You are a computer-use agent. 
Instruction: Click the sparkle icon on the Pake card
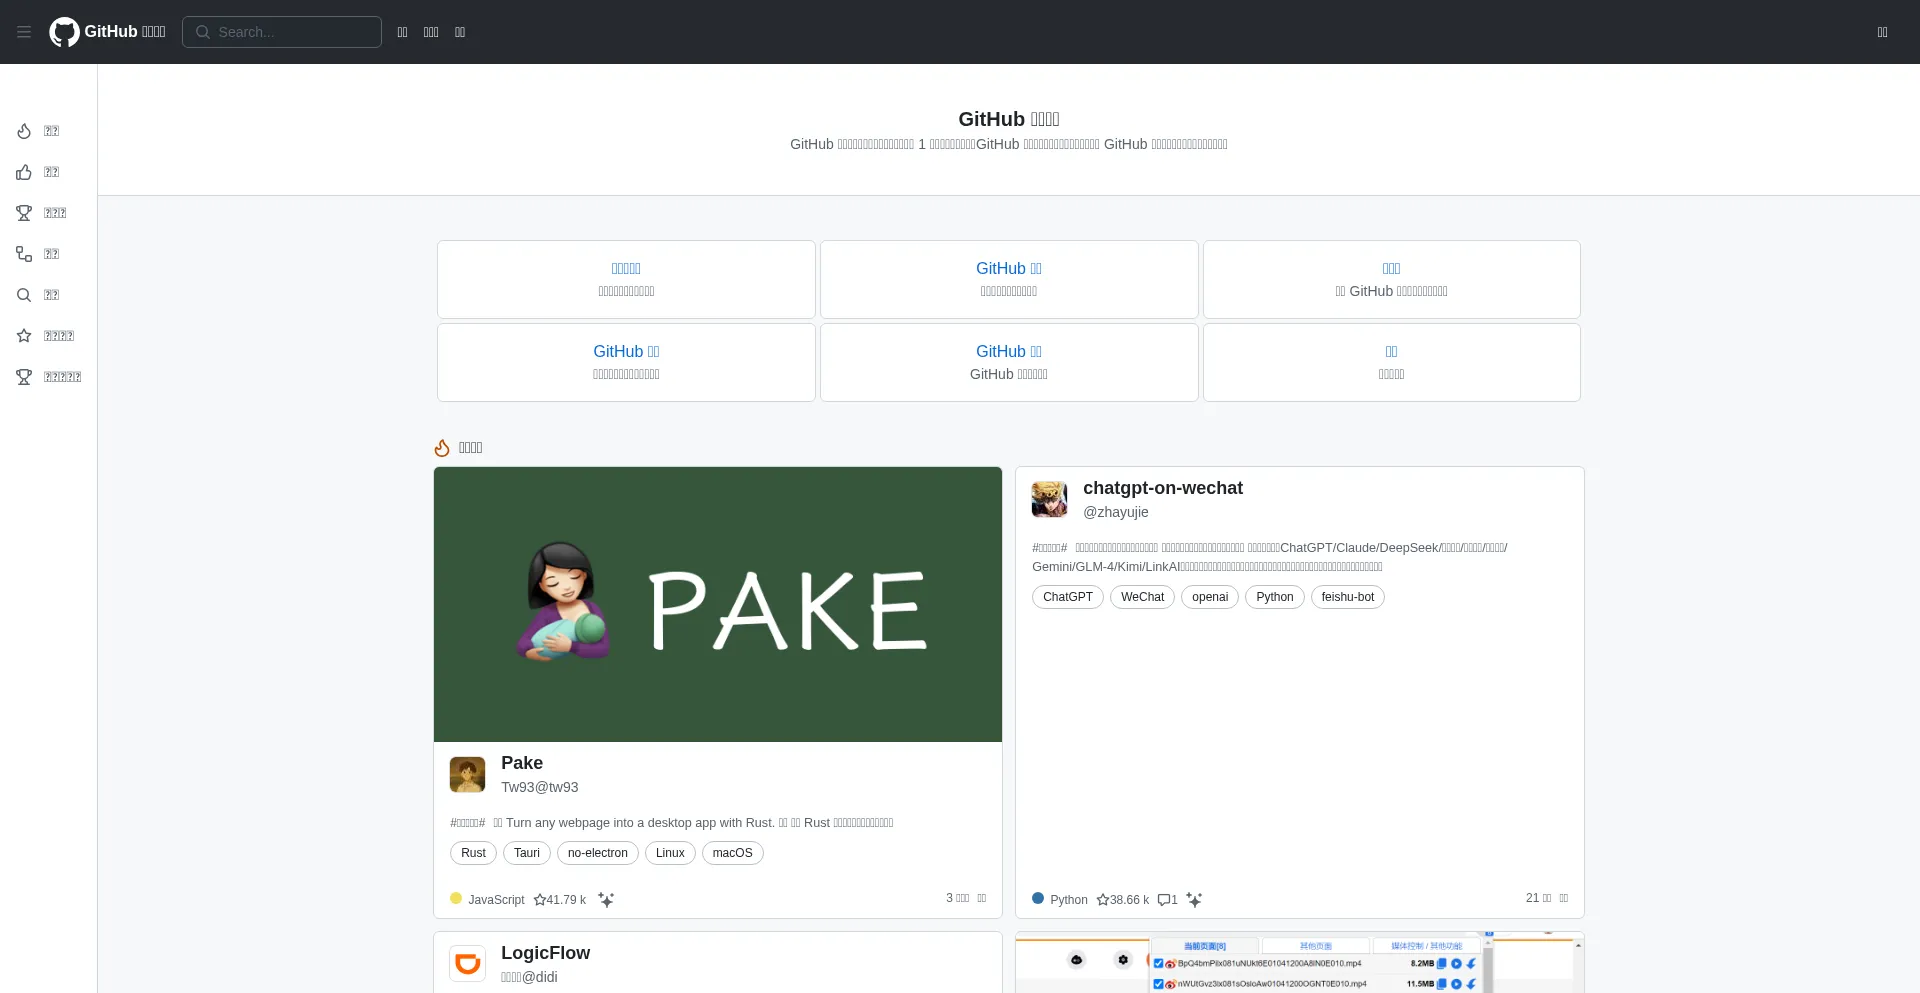coord(606,900)
